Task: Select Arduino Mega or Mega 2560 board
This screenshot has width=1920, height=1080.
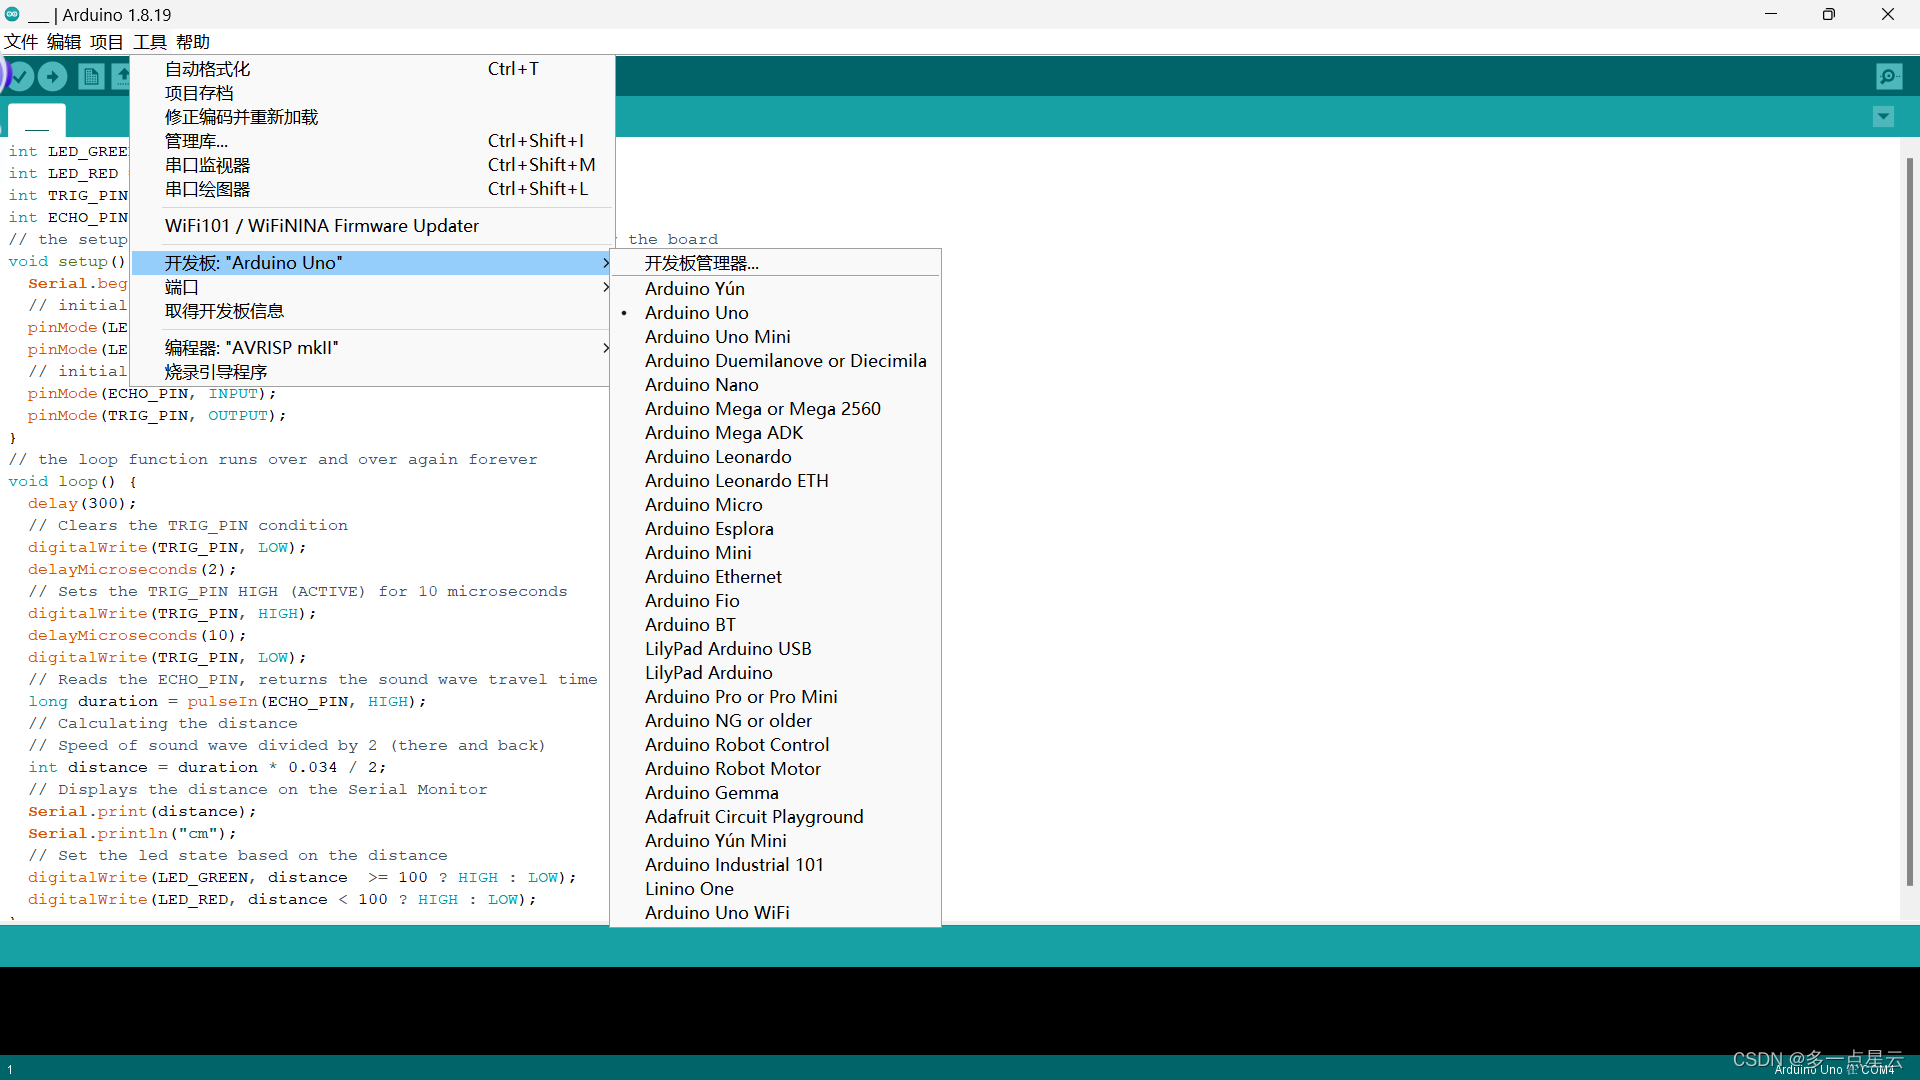Action: coord(762,409)
